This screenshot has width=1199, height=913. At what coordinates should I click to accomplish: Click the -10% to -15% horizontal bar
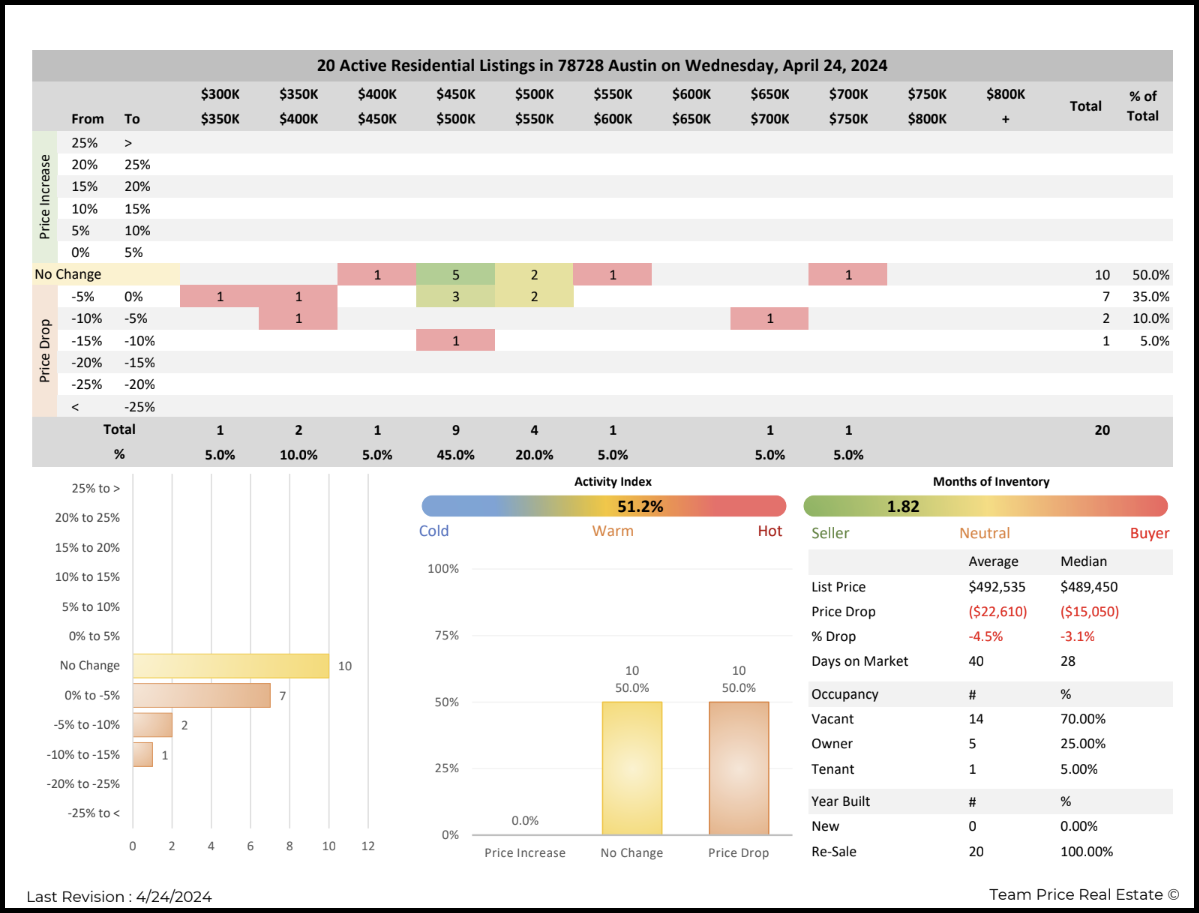[142, 754]
